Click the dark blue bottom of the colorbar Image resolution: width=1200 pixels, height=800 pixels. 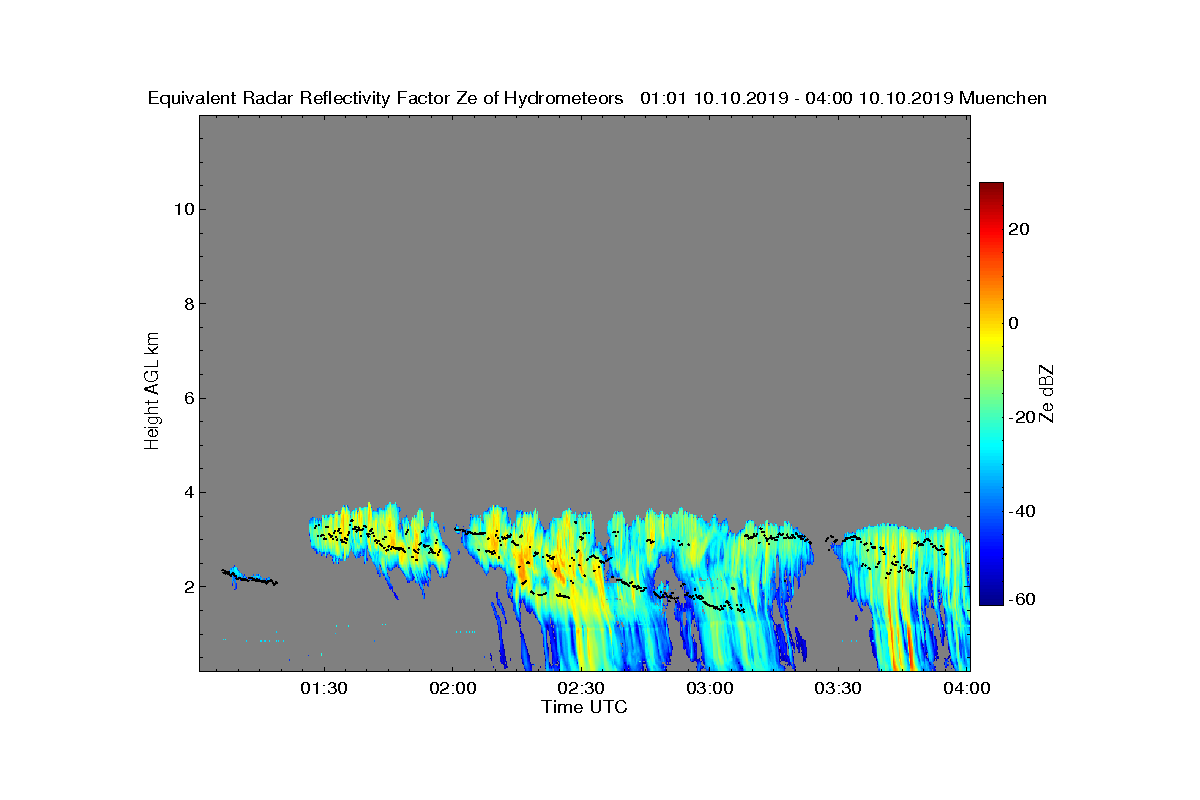(991, 597)
